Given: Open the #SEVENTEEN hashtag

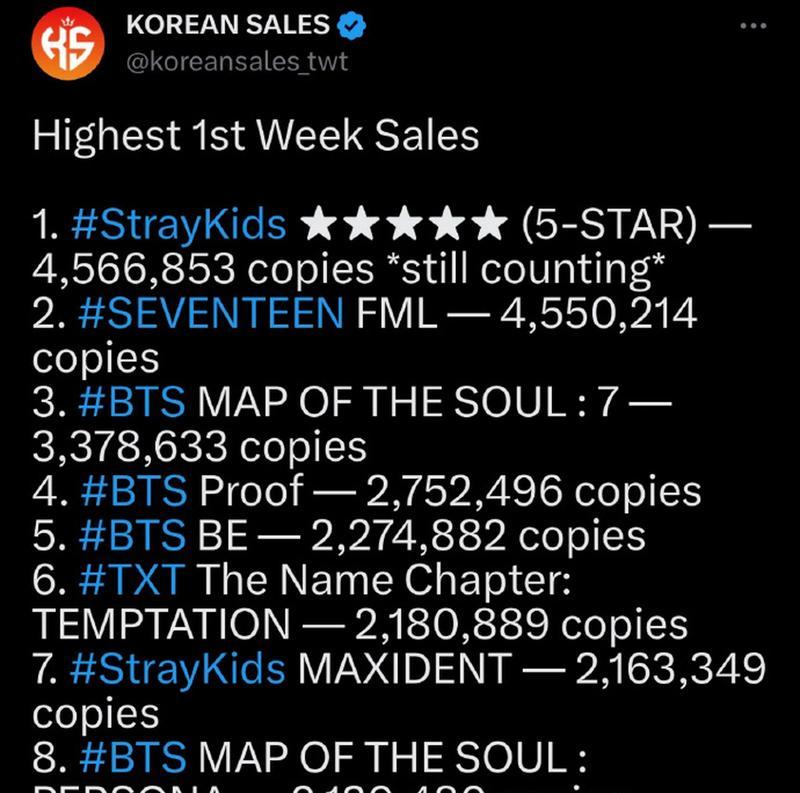Looking at the screenshot, I should tap(211, 313).
